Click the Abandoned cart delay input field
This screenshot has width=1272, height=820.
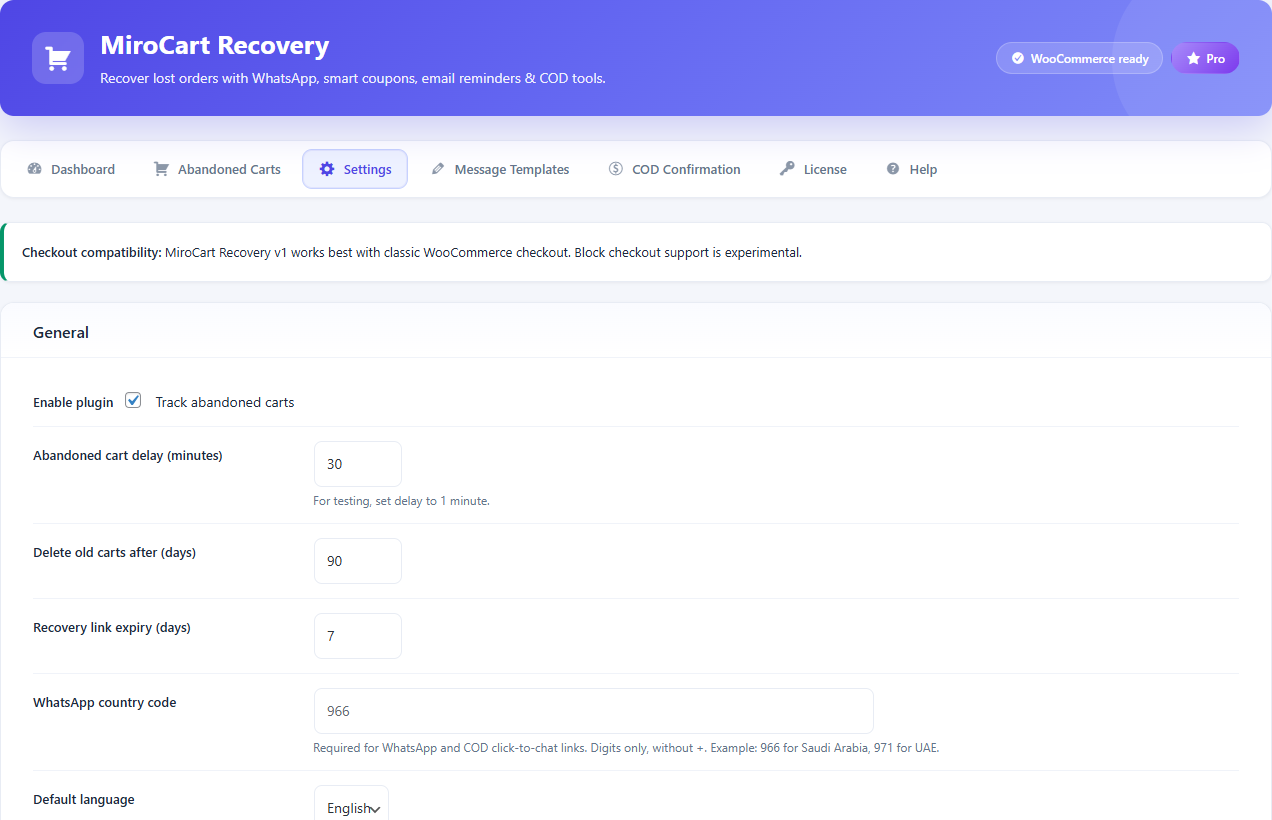coord(358,464)
